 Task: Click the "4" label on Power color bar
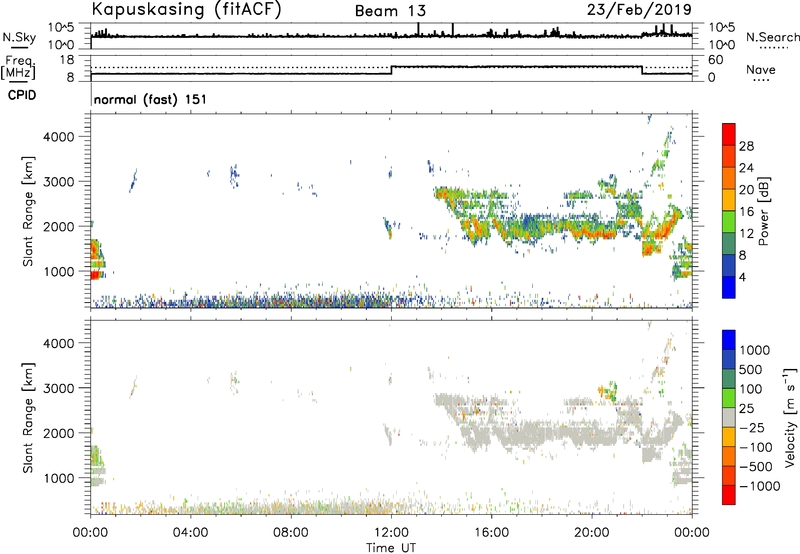742,277
